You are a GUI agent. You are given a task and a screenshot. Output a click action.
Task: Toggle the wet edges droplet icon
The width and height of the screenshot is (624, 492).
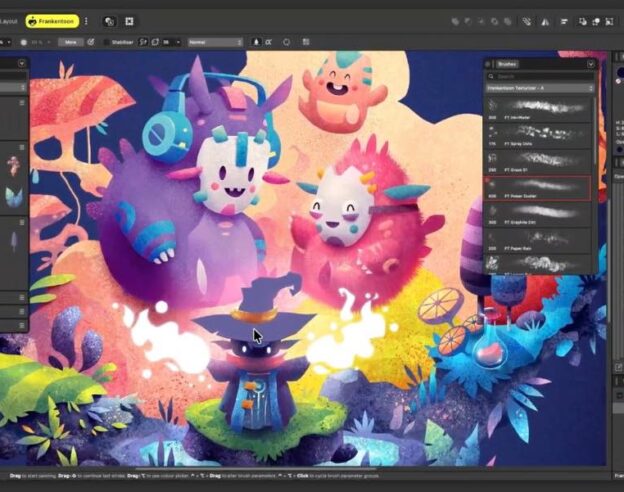click(x=256, y=42)
